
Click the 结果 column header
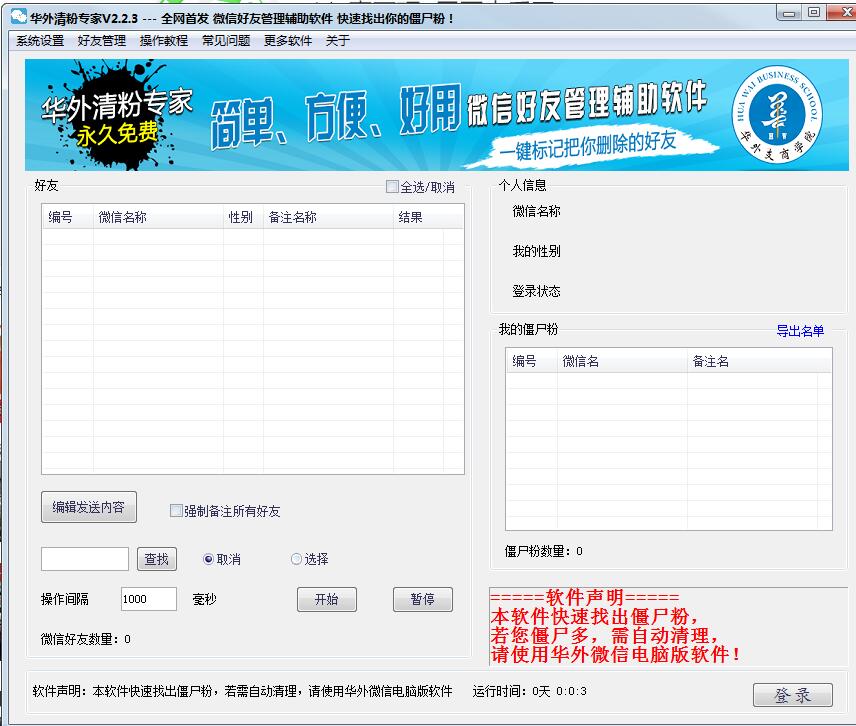point(418,217)
